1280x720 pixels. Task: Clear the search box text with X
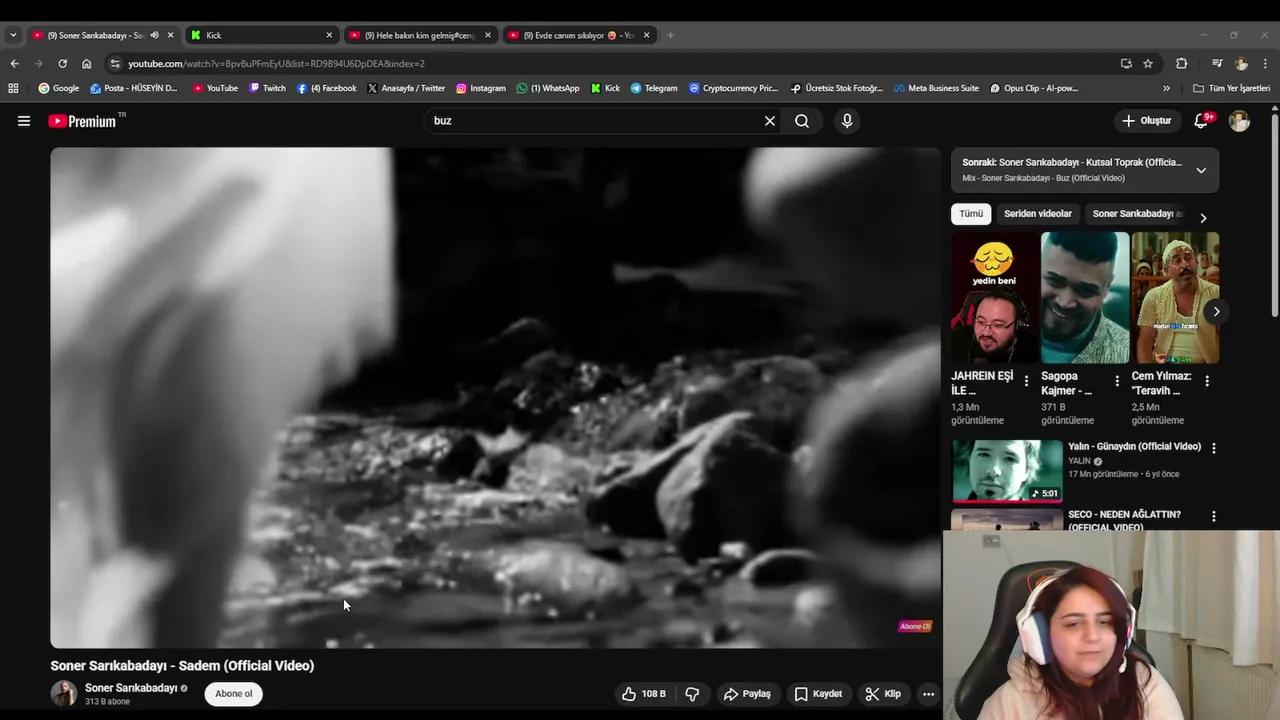coord(770,121)
